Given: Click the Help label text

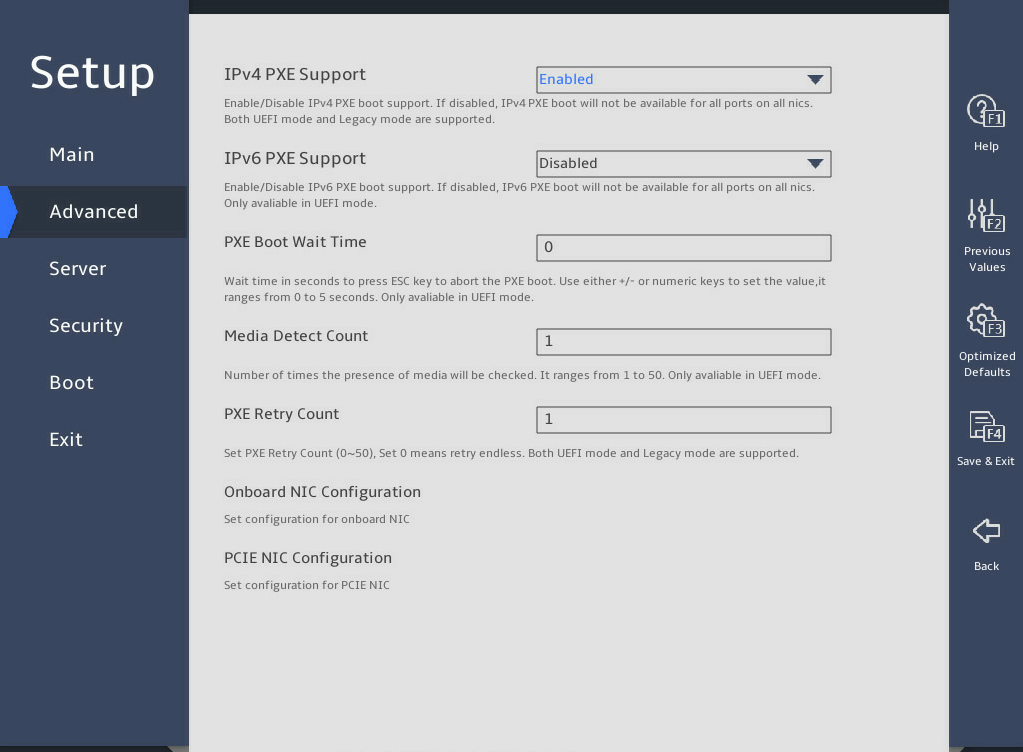Looking at the screenshot, I should click(986, 146).
